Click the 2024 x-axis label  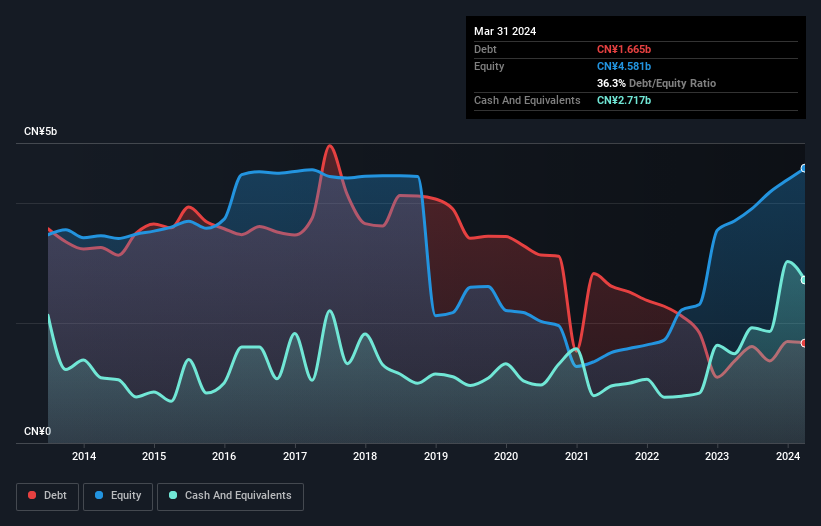pyautogui.click(x=788, y=456)
